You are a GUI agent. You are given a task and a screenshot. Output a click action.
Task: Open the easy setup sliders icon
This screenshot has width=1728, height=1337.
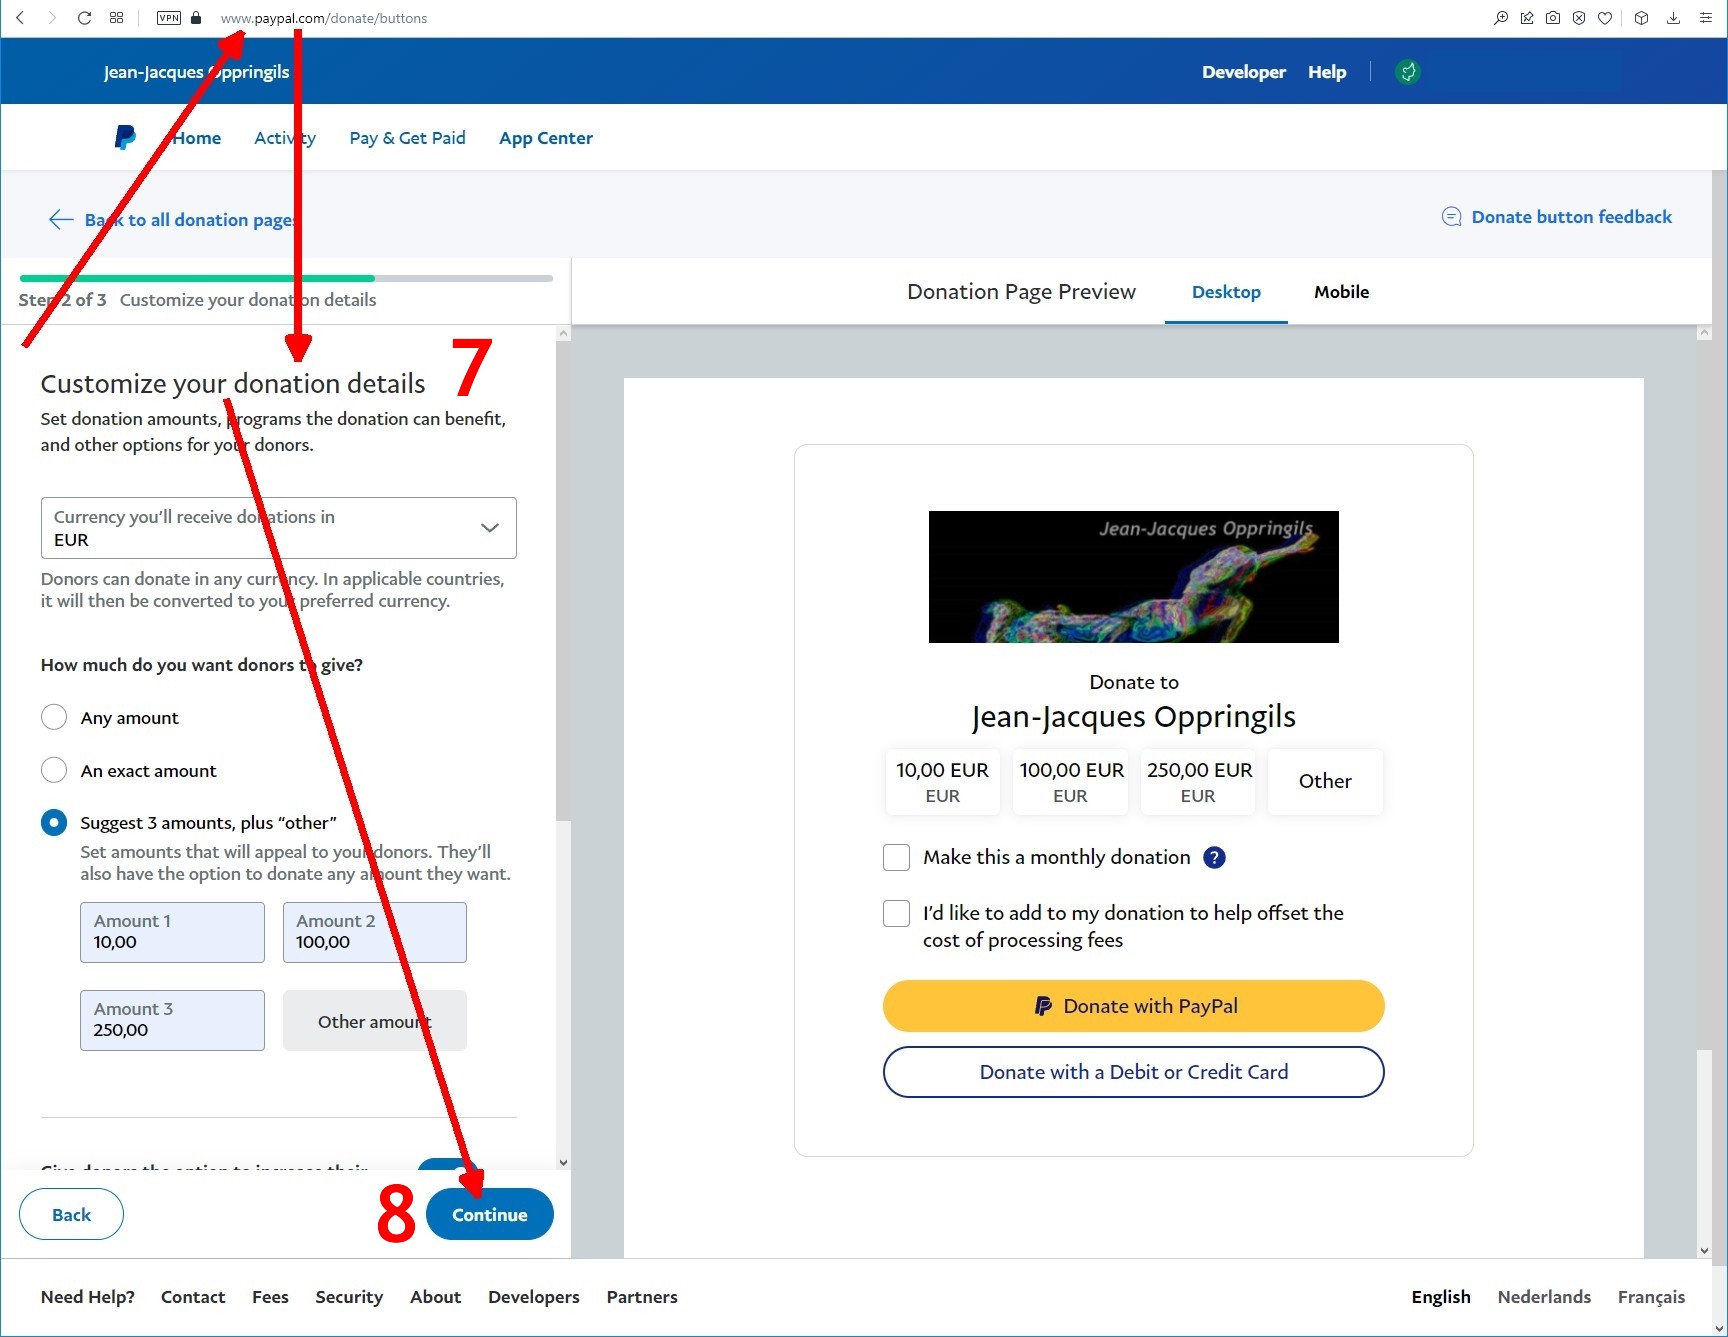pos(1705,18)
